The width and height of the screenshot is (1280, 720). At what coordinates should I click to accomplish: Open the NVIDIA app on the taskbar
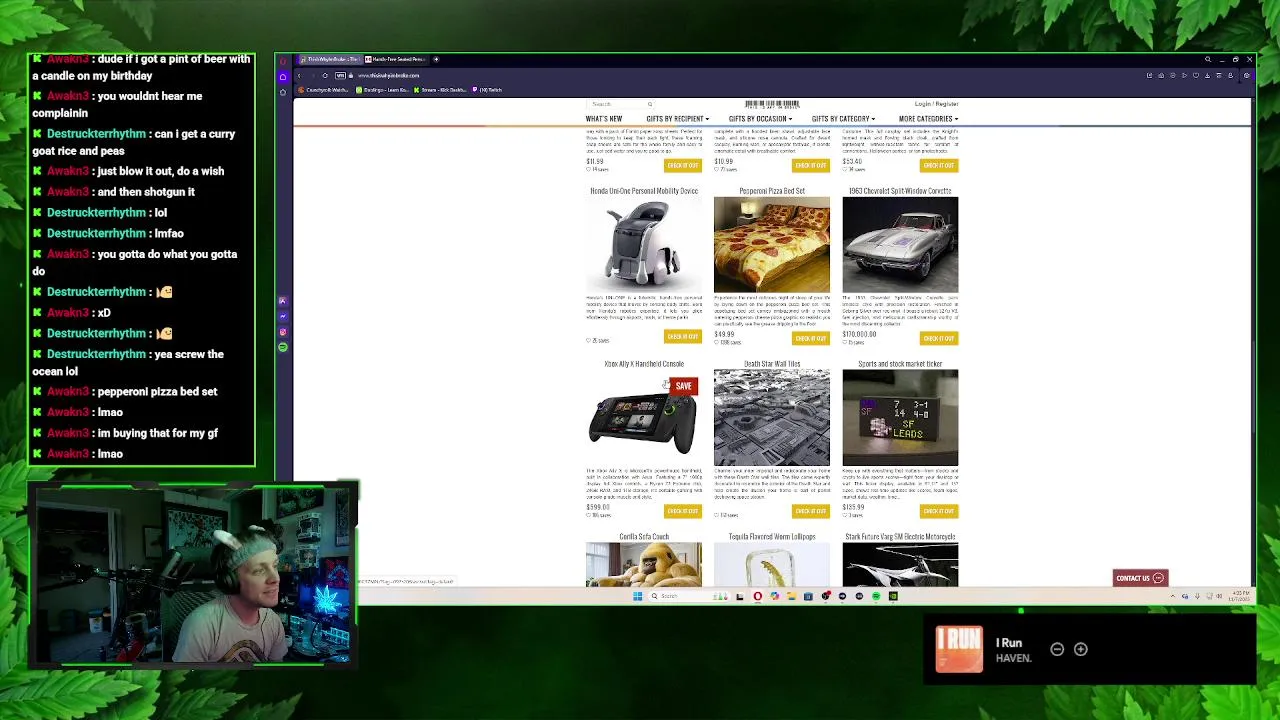pos(893,596)
